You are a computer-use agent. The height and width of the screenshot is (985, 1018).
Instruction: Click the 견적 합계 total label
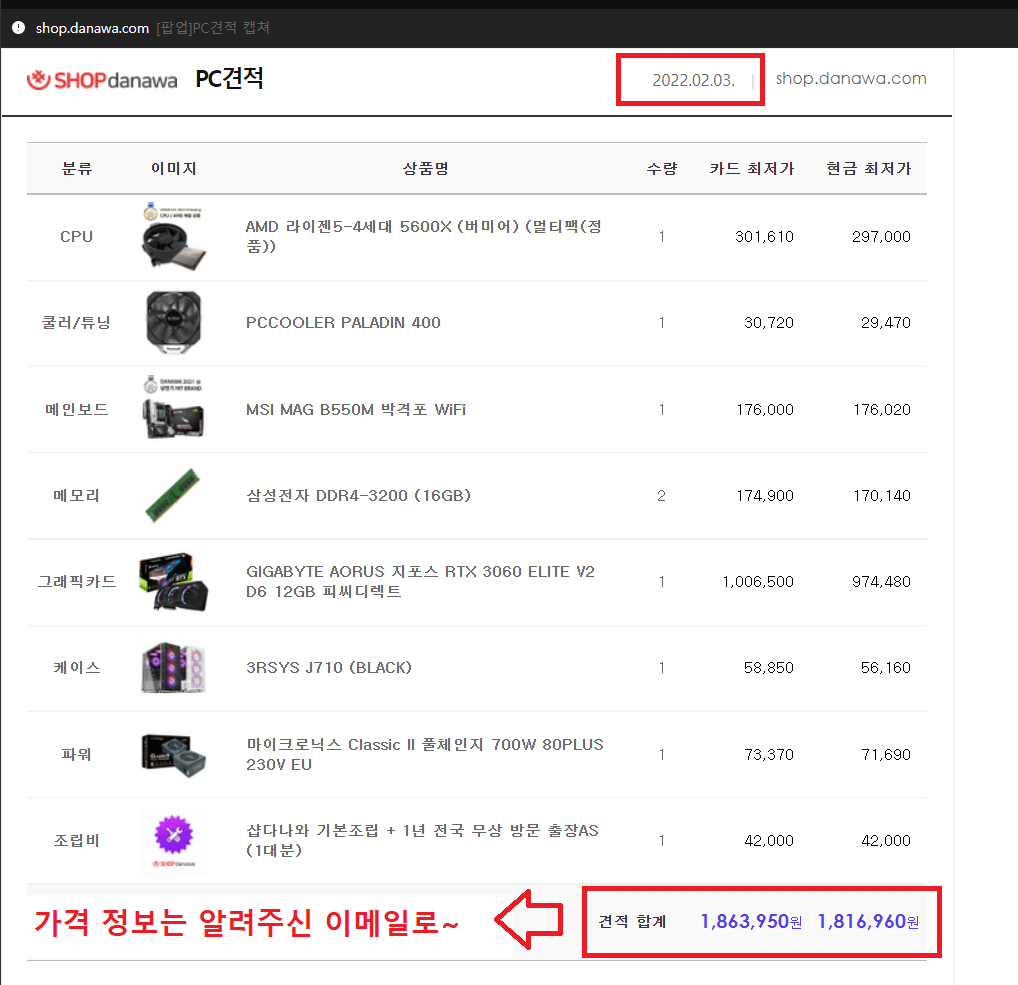pos(632,921)
